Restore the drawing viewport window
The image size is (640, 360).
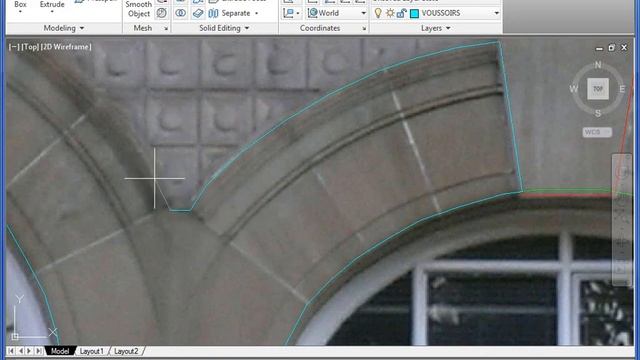pos(611,48)
